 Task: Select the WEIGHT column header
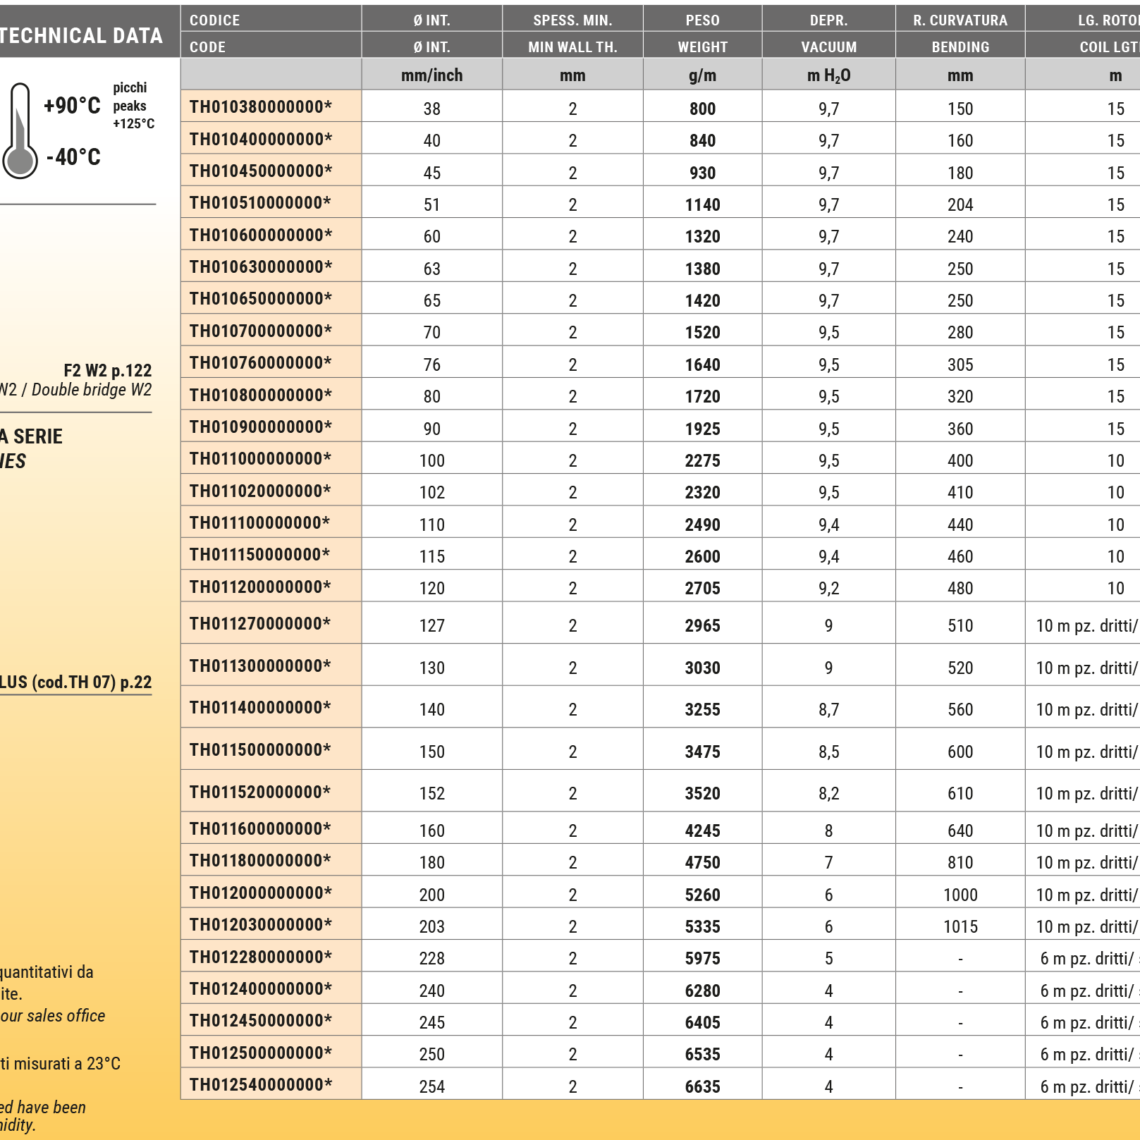point(702,47)
